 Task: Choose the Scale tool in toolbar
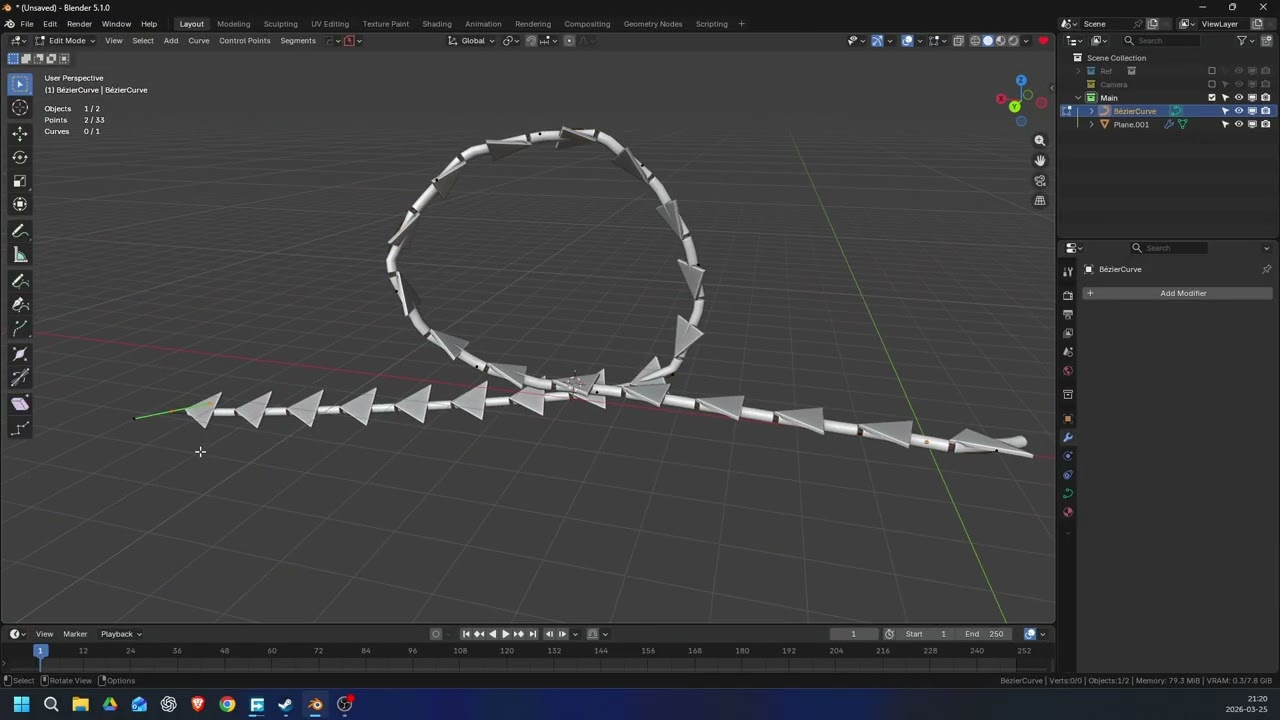[x=20, y=181]
